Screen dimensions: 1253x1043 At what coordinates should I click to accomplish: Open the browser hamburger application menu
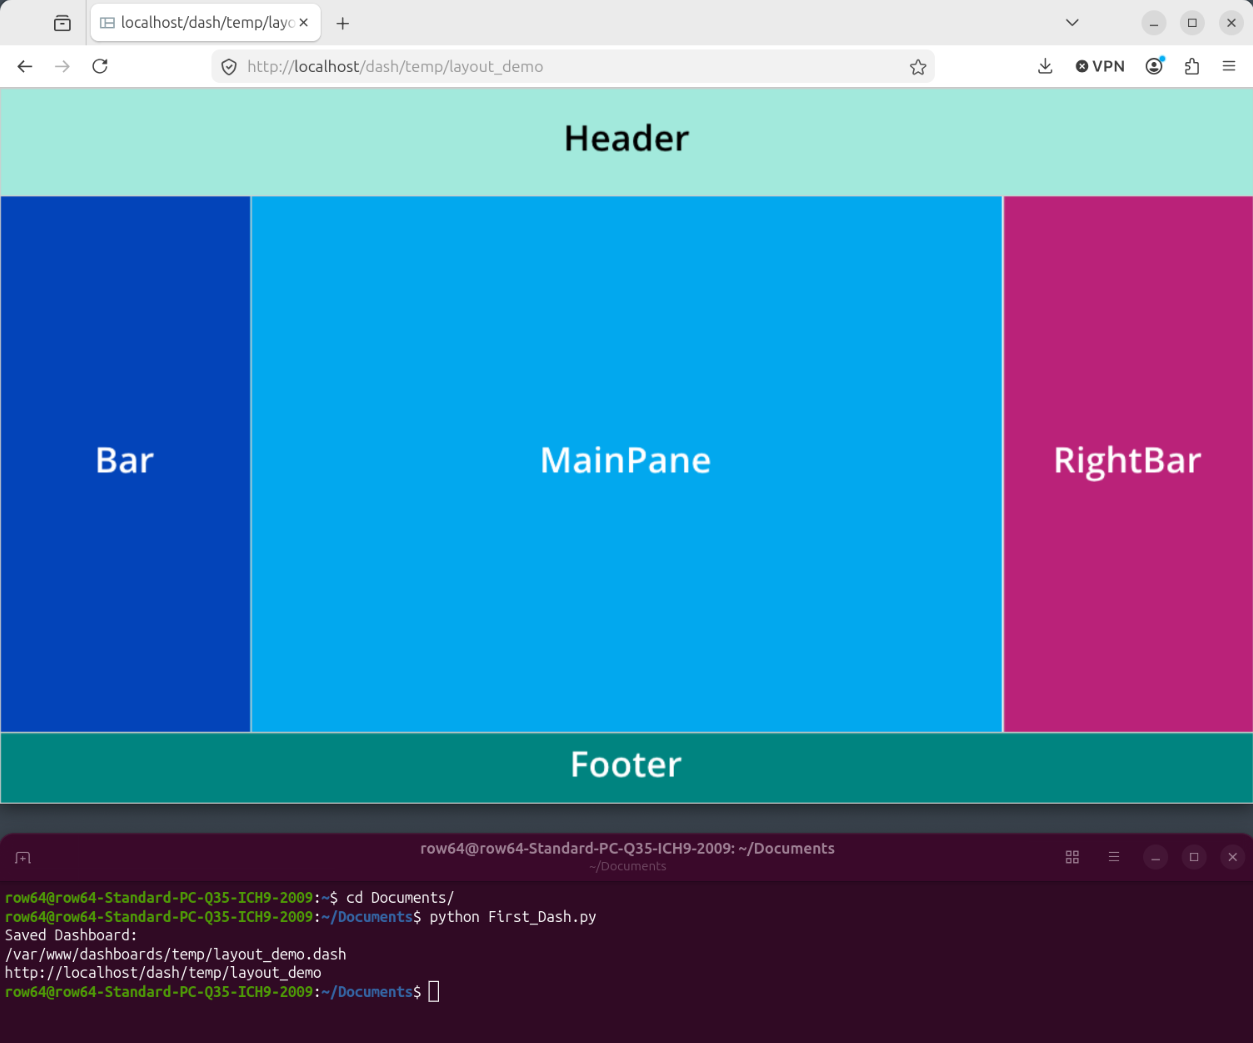pos(1229,66)
